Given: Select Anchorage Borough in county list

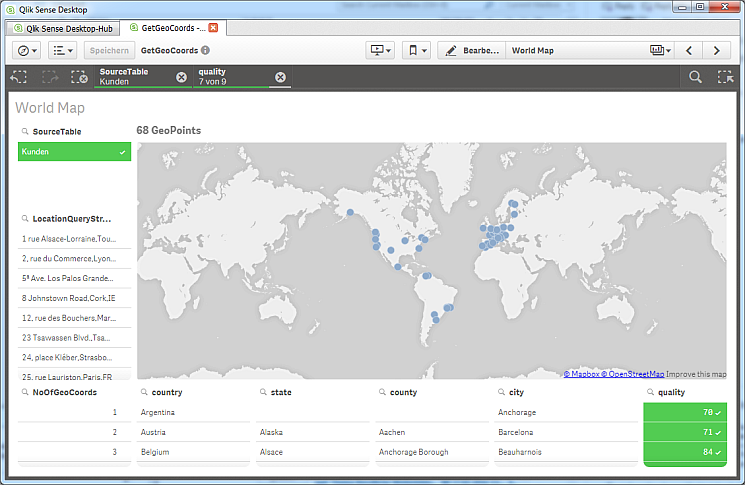Looking at the screenshot, I should click(x=432, y=452).
